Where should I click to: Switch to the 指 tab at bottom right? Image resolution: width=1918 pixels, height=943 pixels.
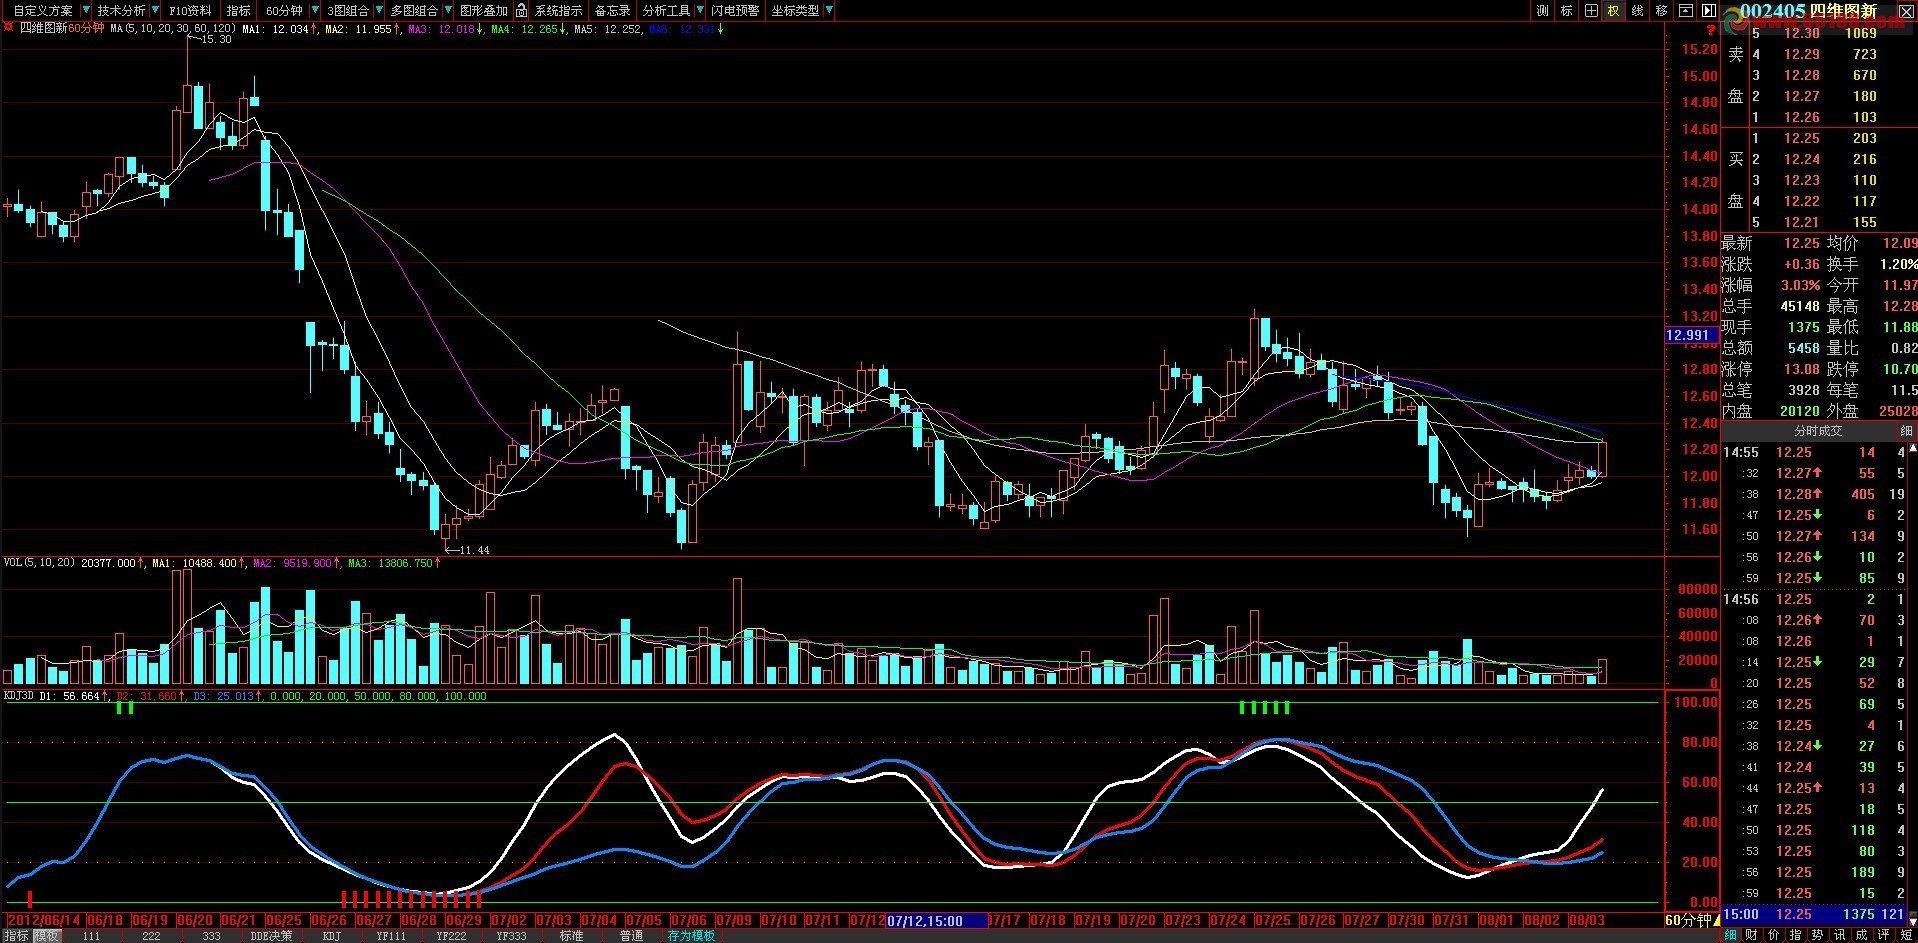tap(1795, 935)
